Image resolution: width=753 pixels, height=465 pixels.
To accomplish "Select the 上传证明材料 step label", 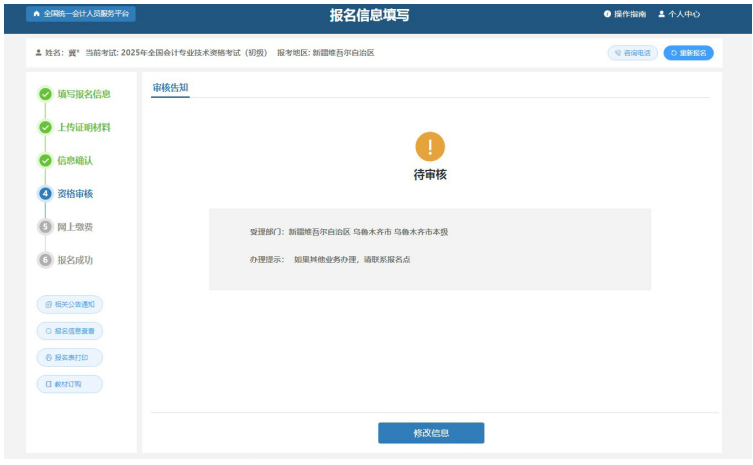I will [84, 127].
